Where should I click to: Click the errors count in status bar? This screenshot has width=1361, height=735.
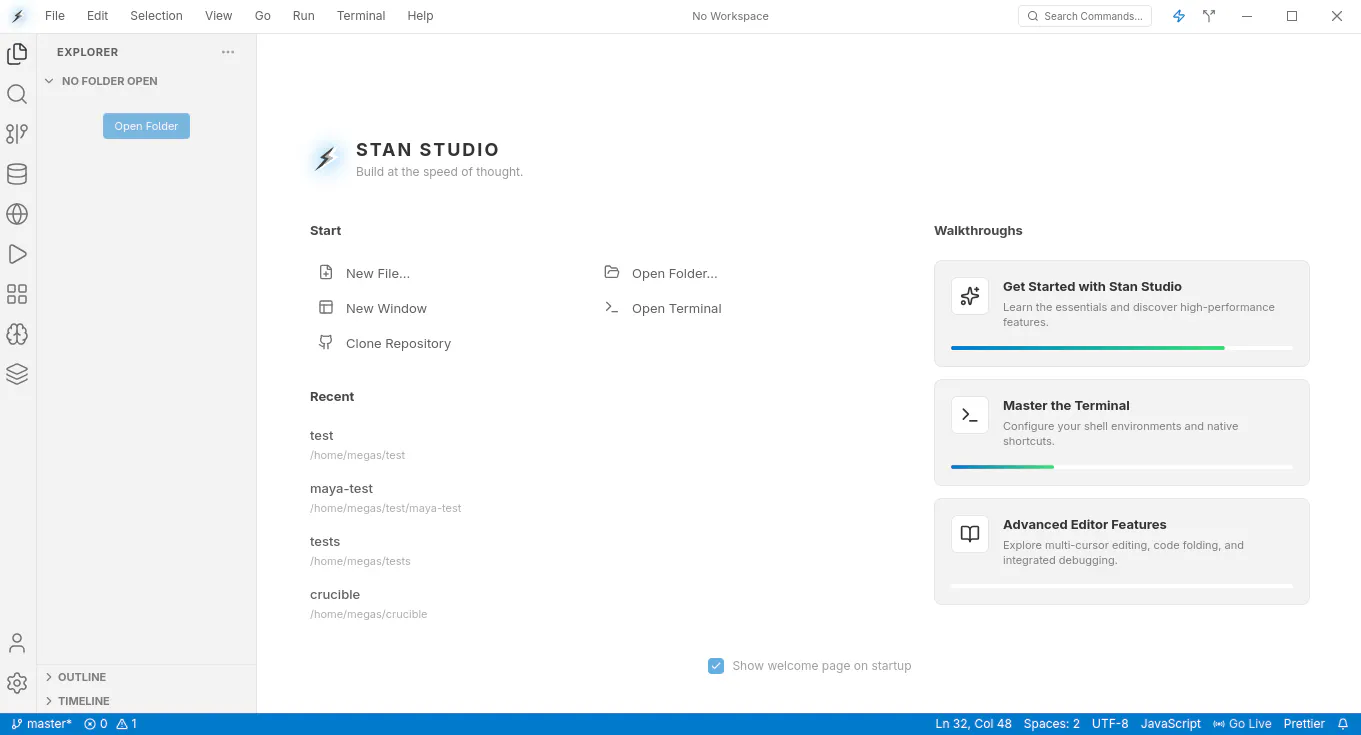point(96,724)
